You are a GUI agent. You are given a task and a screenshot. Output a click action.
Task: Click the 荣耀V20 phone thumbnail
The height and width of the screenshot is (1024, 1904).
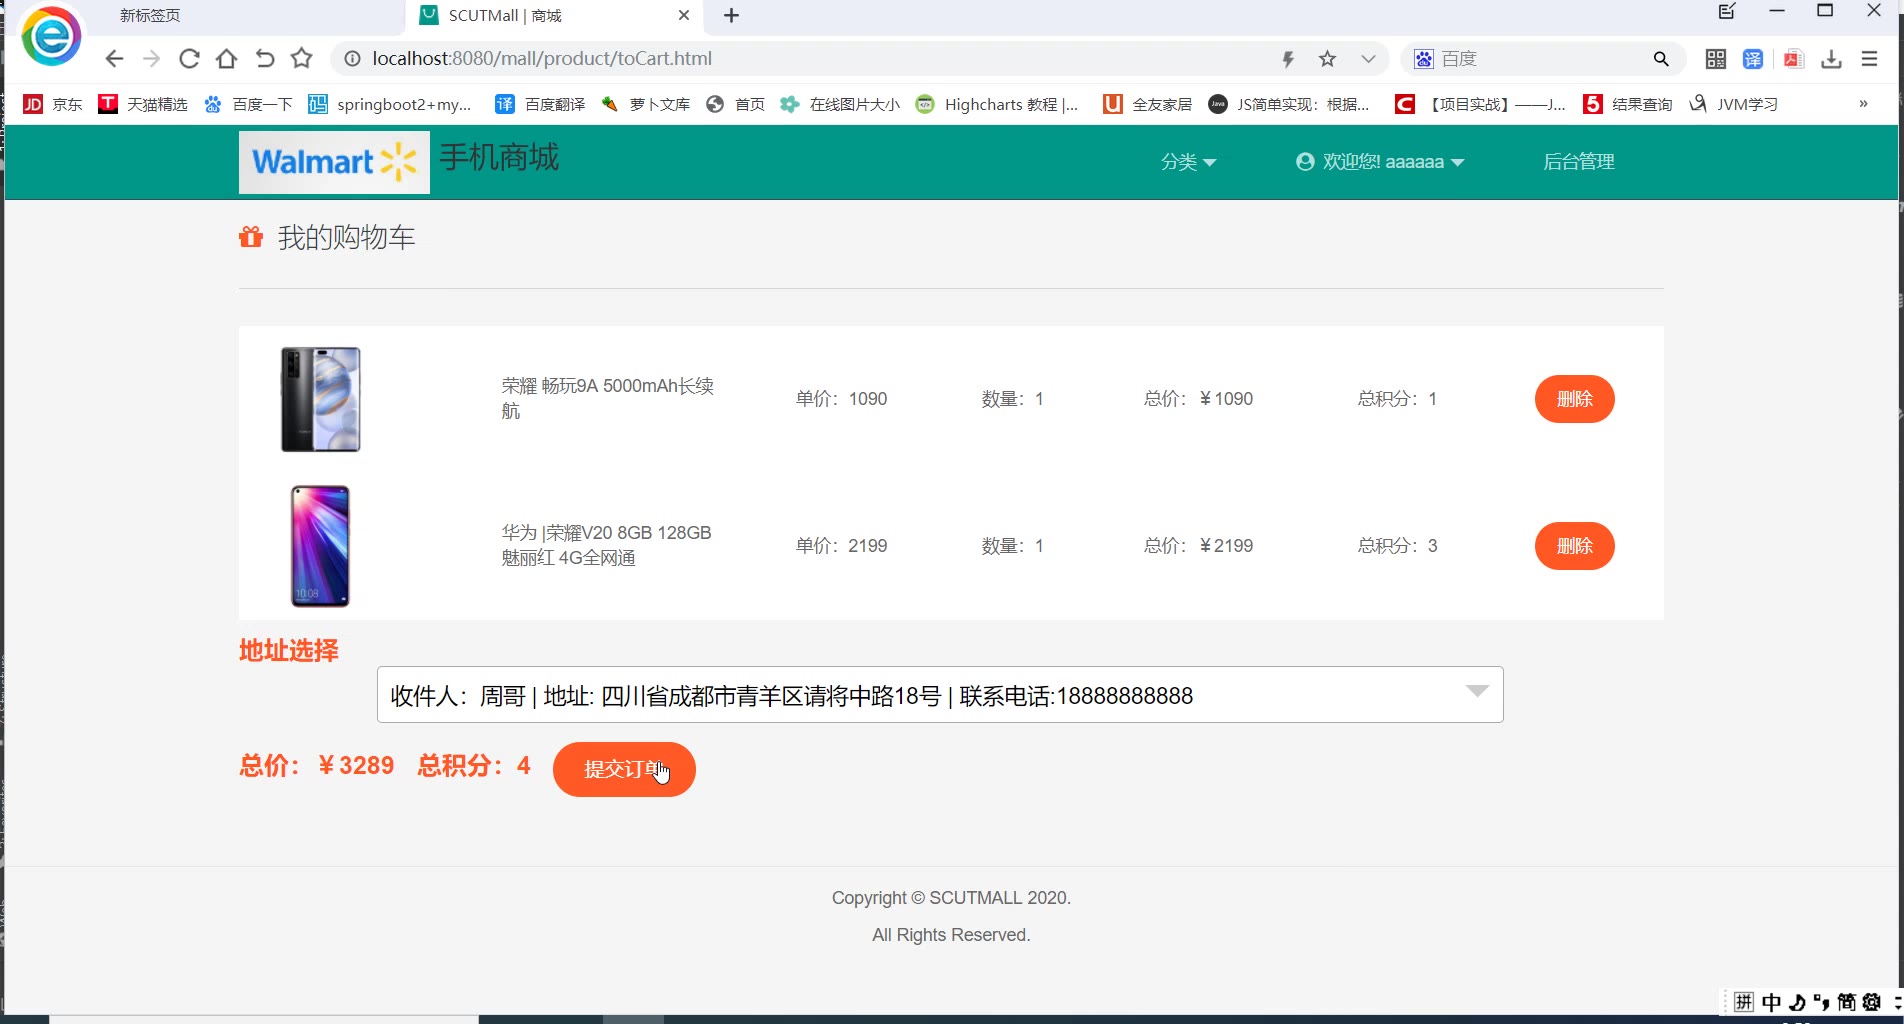point(320,546)
